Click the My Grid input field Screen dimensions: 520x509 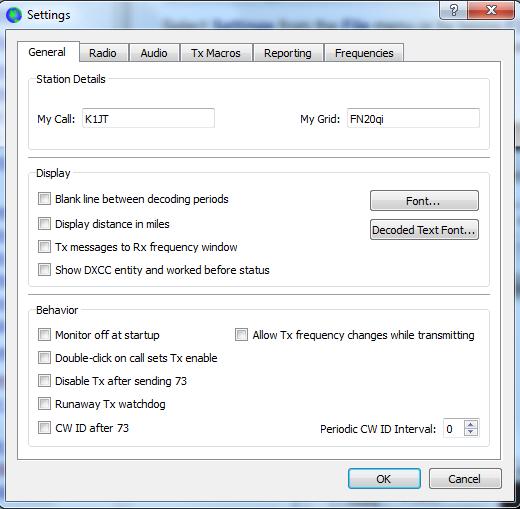tap(413, 118)
